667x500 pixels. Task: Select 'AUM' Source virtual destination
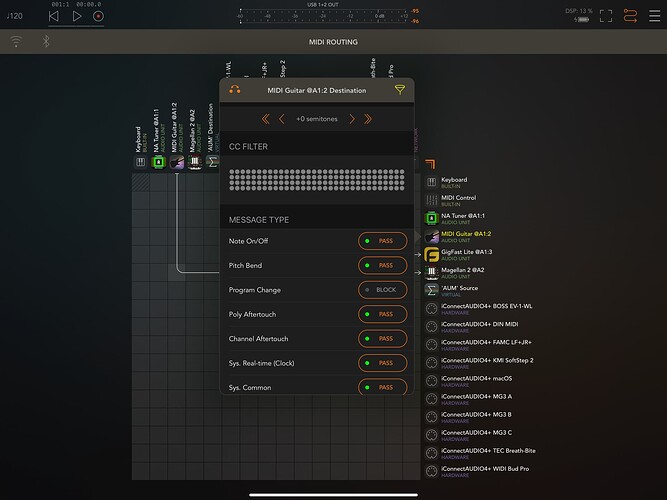[452, 291]
